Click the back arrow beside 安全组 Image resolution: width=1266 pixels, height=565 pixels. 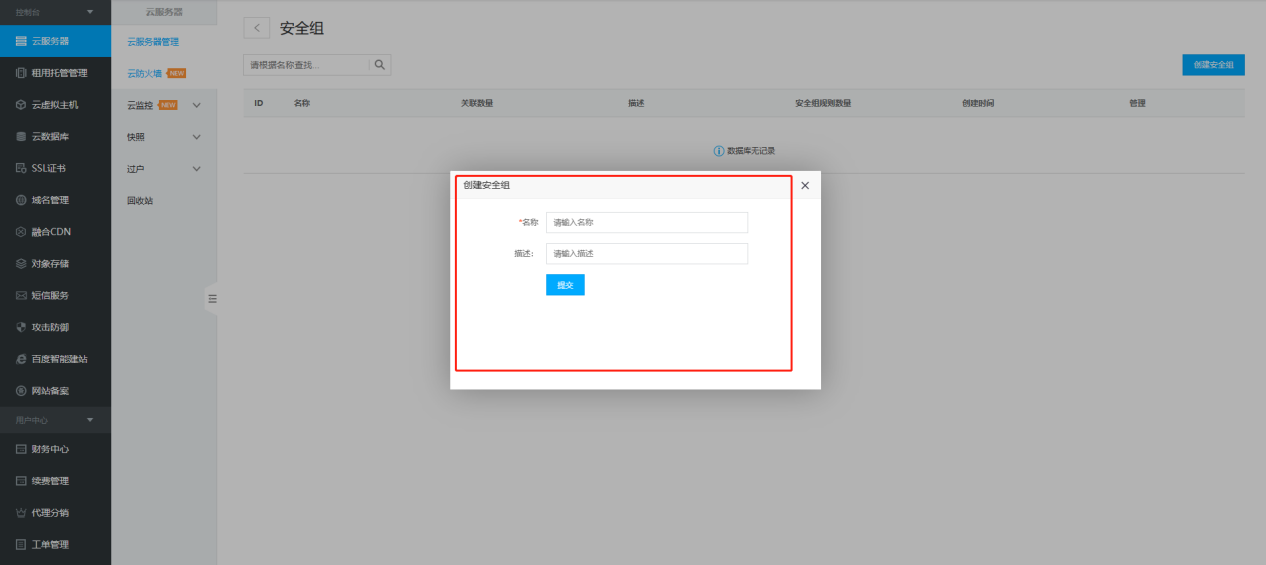click(257, 28)
